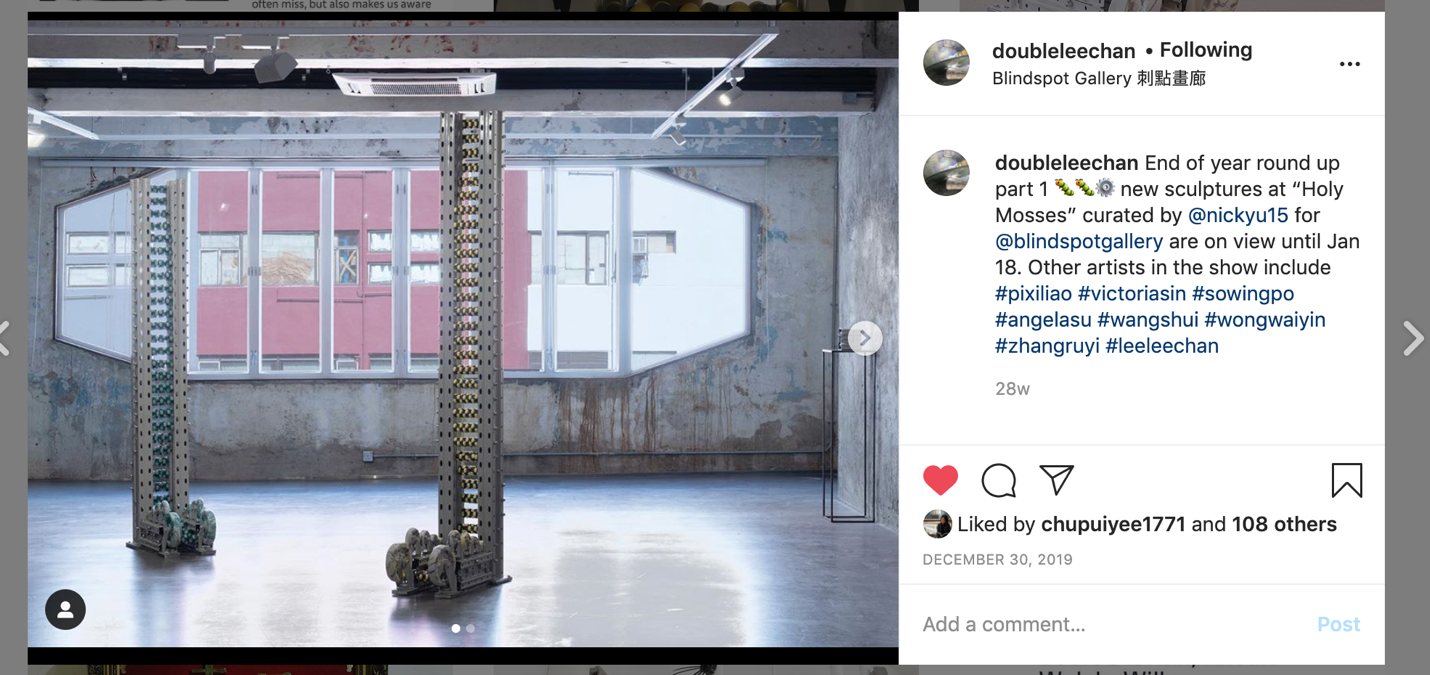This screenshot has width=1430, height=675.
Task: Go to previous post arrow
Action: (5, 338)
